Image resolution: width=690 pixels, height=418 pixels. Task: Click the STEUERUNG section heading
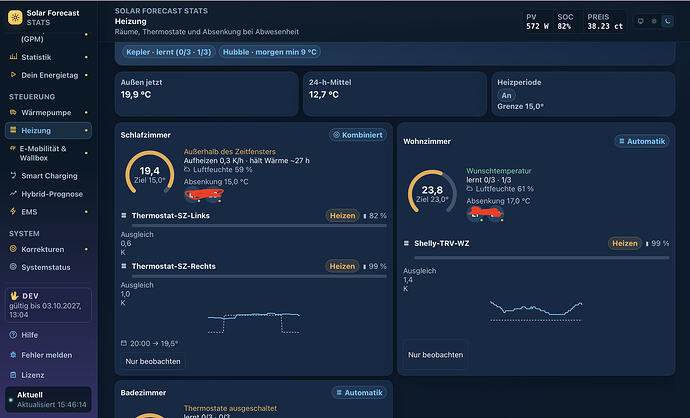tap(32, 96)
